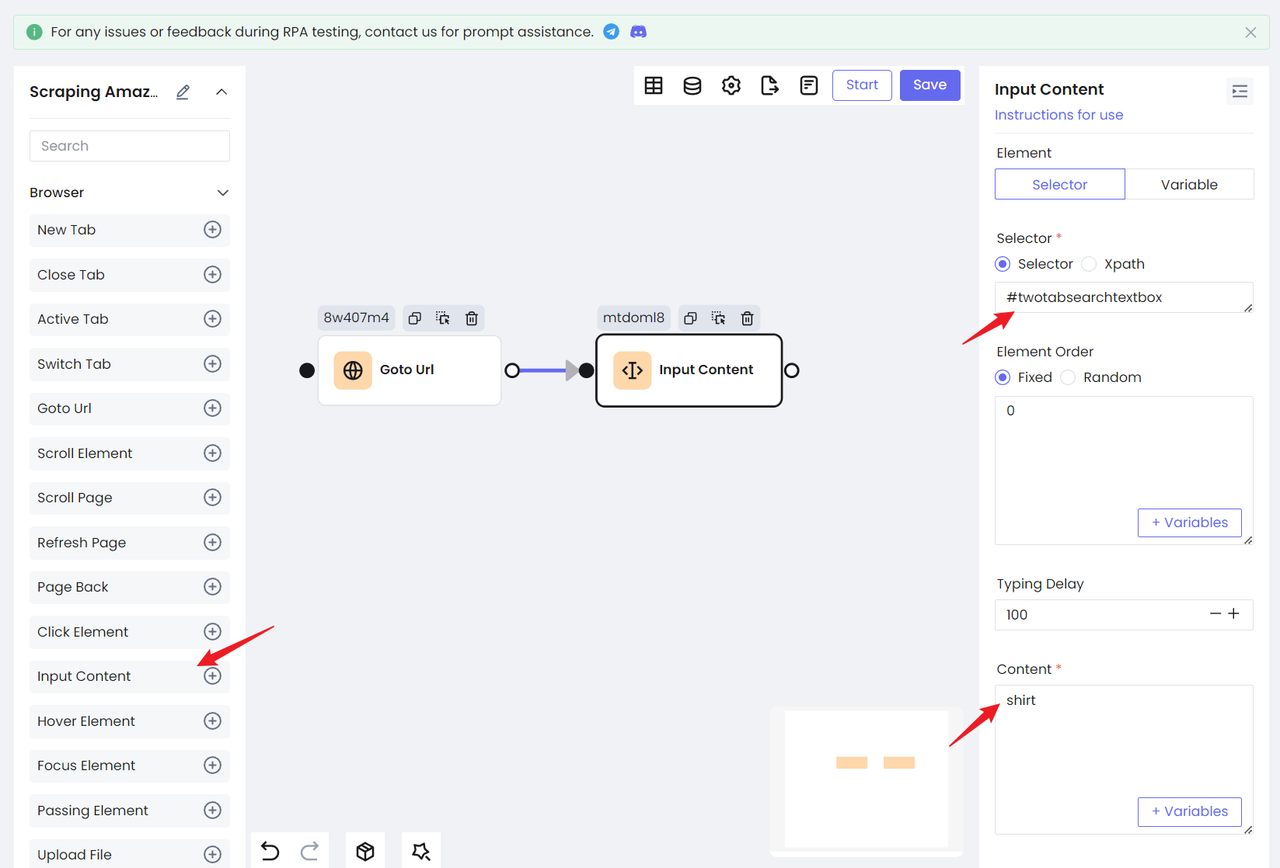Add a Page Back node
The image size is (1280, 868).
tap(212, 587)
